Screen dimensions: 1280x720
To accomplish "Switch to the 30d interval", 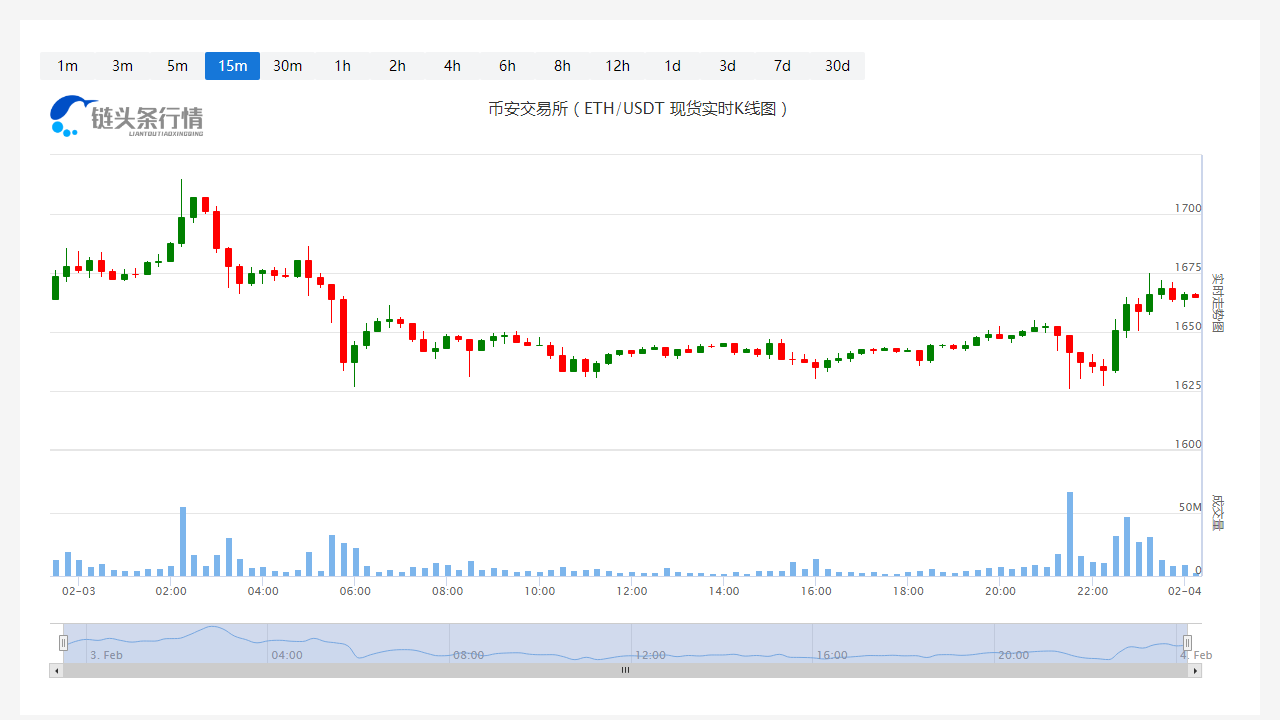I will (x=837, y=66).
